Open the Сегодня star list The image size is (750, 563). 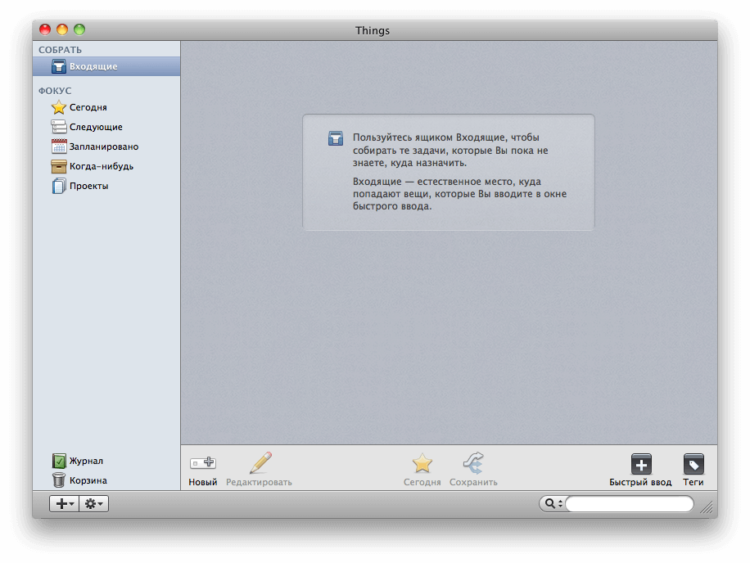pyautogui.click(x=106, y=107)
